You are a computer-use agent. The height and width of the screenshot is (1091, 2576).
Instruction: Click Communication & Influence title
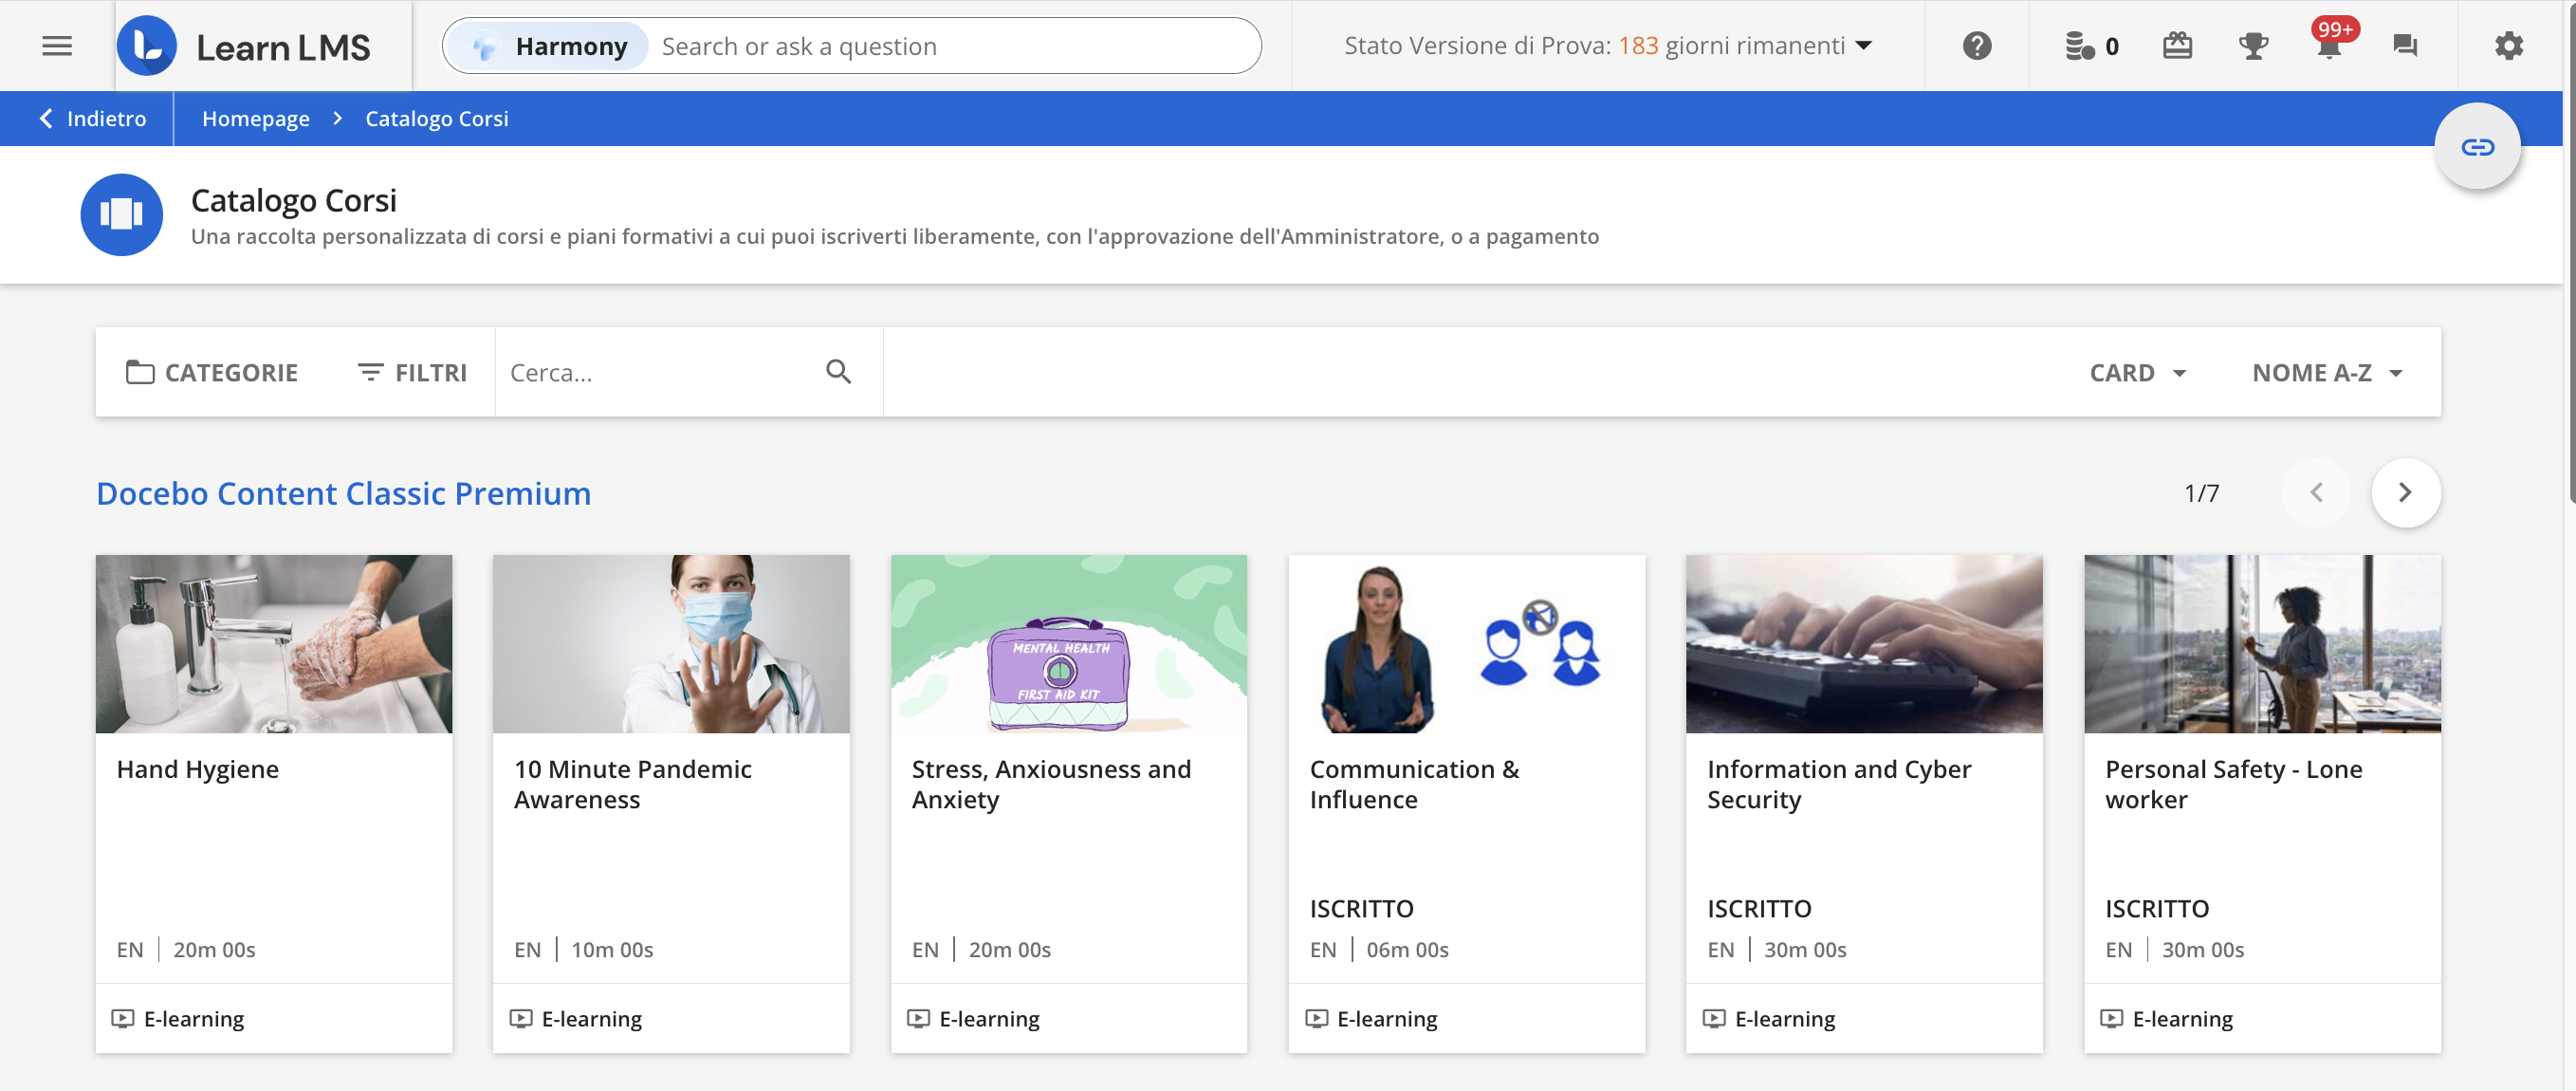click(1414, 784)
